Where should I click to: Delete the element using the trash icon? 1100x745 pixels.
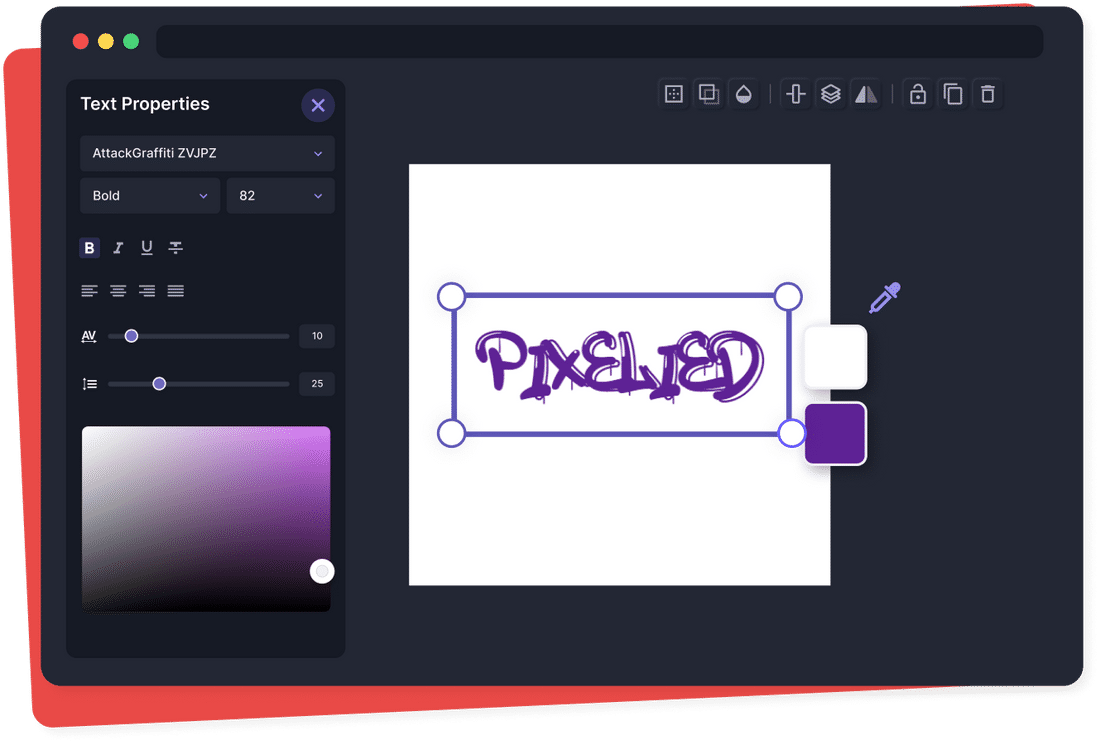pyautogui.click(x=988, y=93)
